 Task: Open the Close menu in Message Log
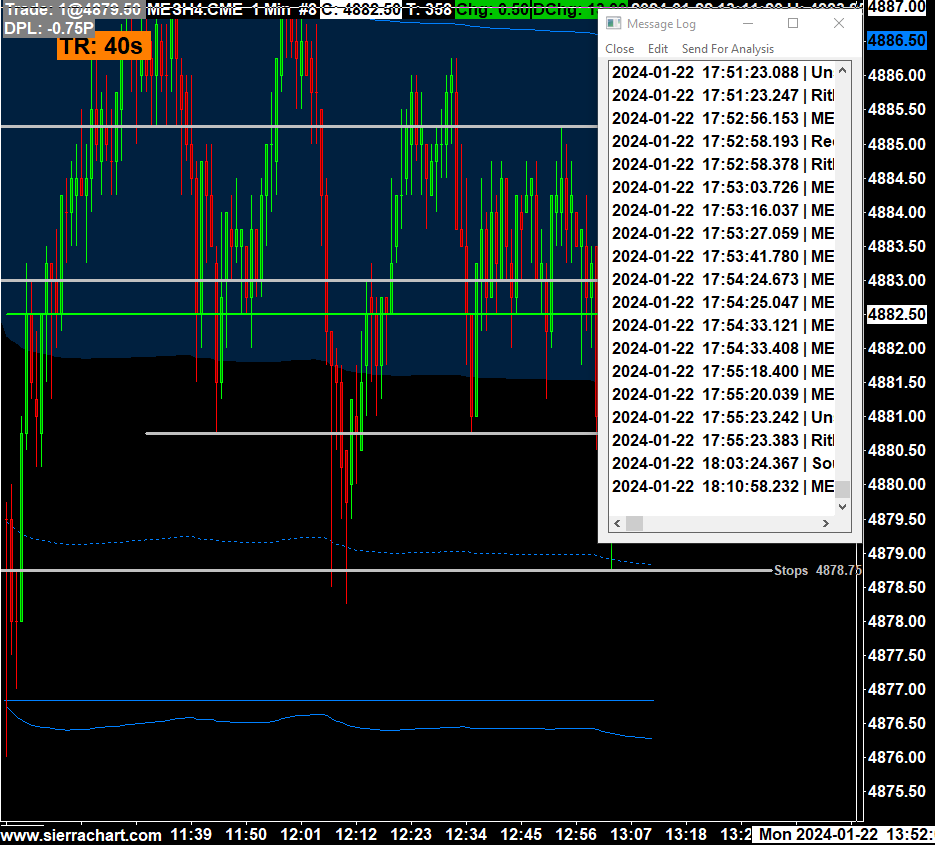coord(620,49)
